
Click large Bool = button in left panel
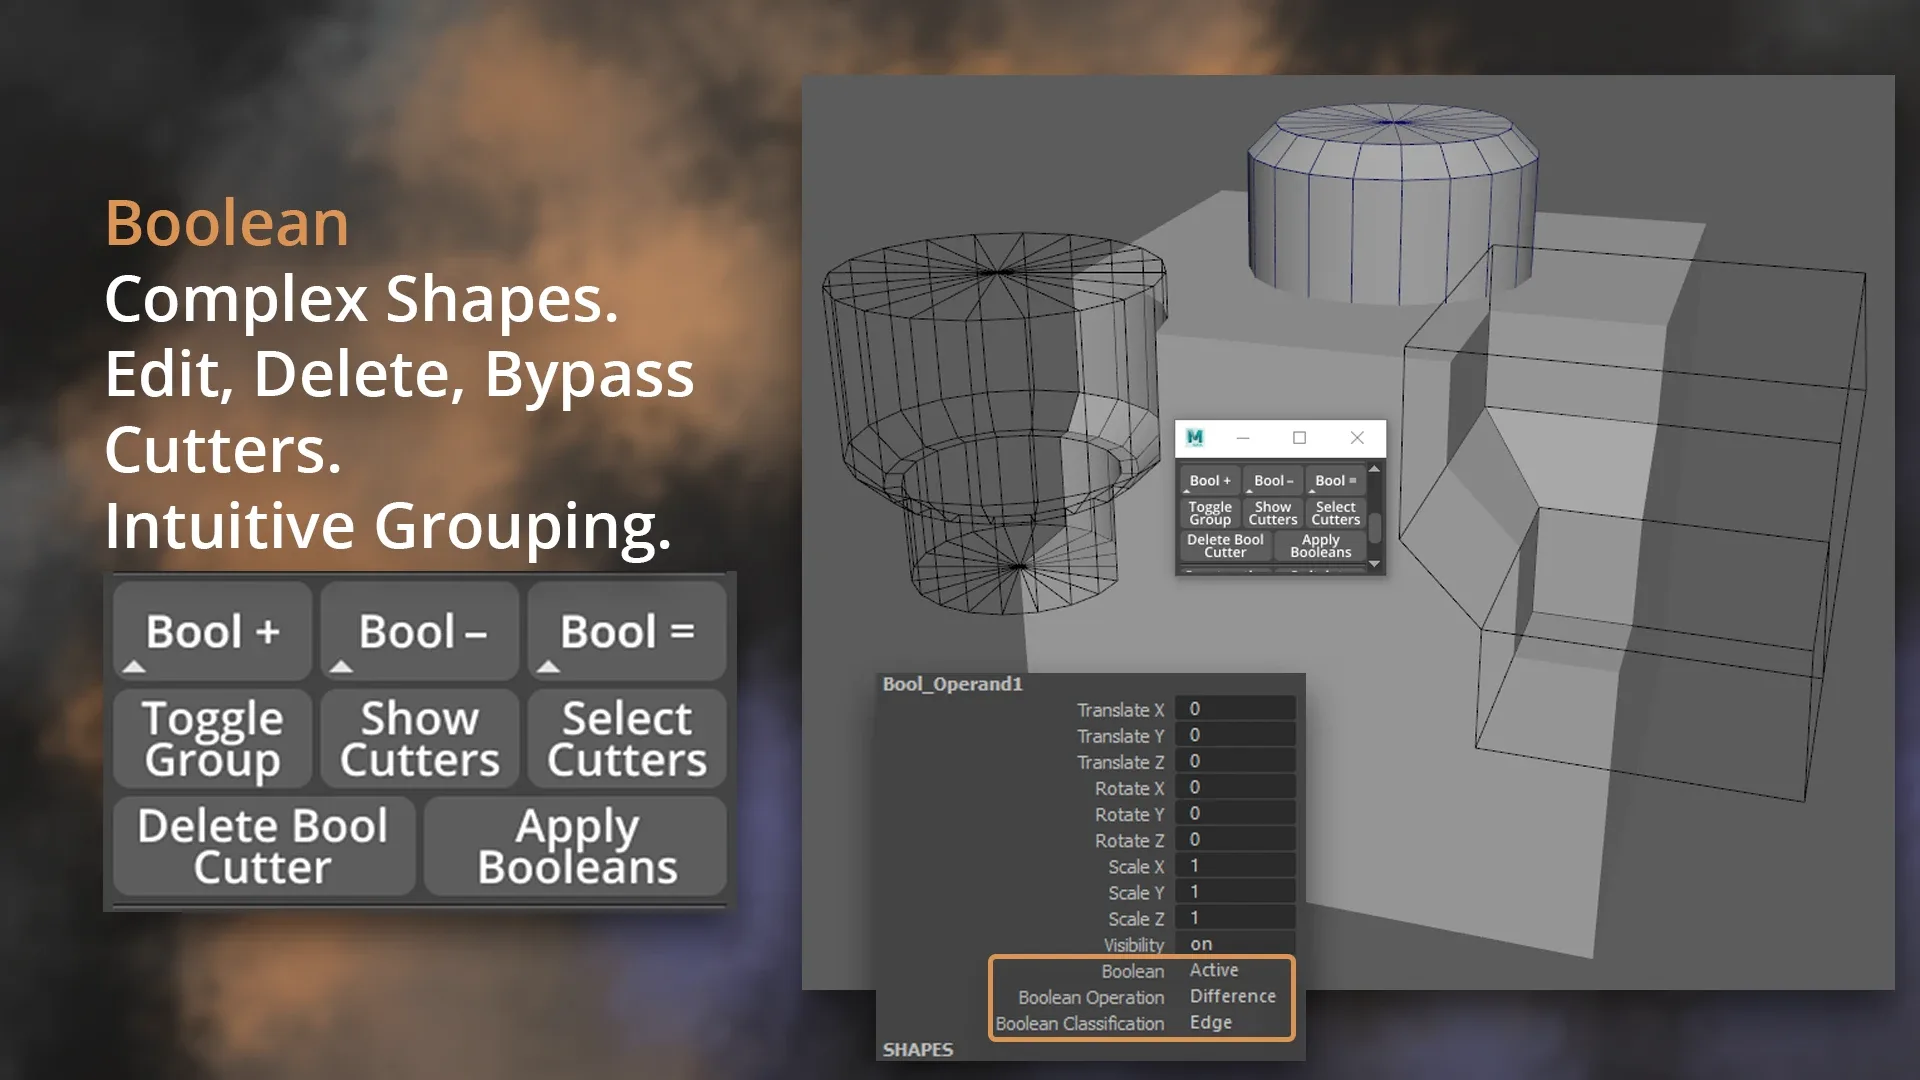627,633
